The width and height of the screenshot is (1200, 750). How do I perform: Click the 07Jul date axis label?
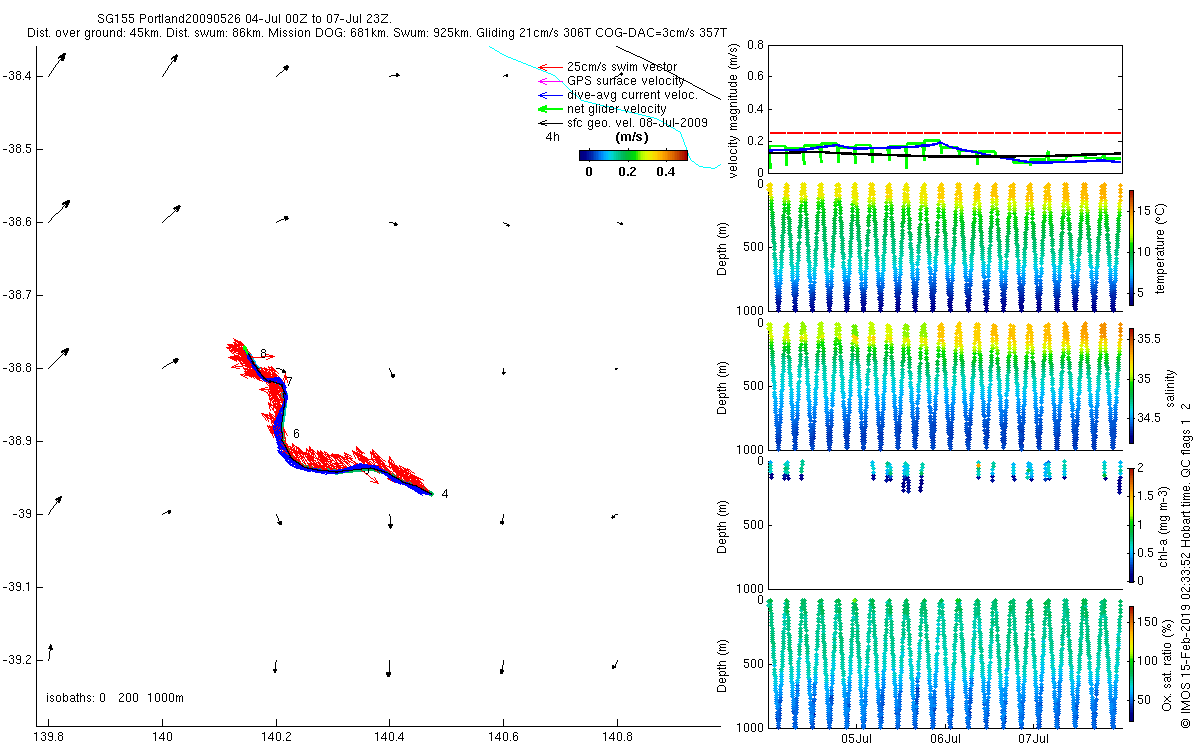point(1034,740)
